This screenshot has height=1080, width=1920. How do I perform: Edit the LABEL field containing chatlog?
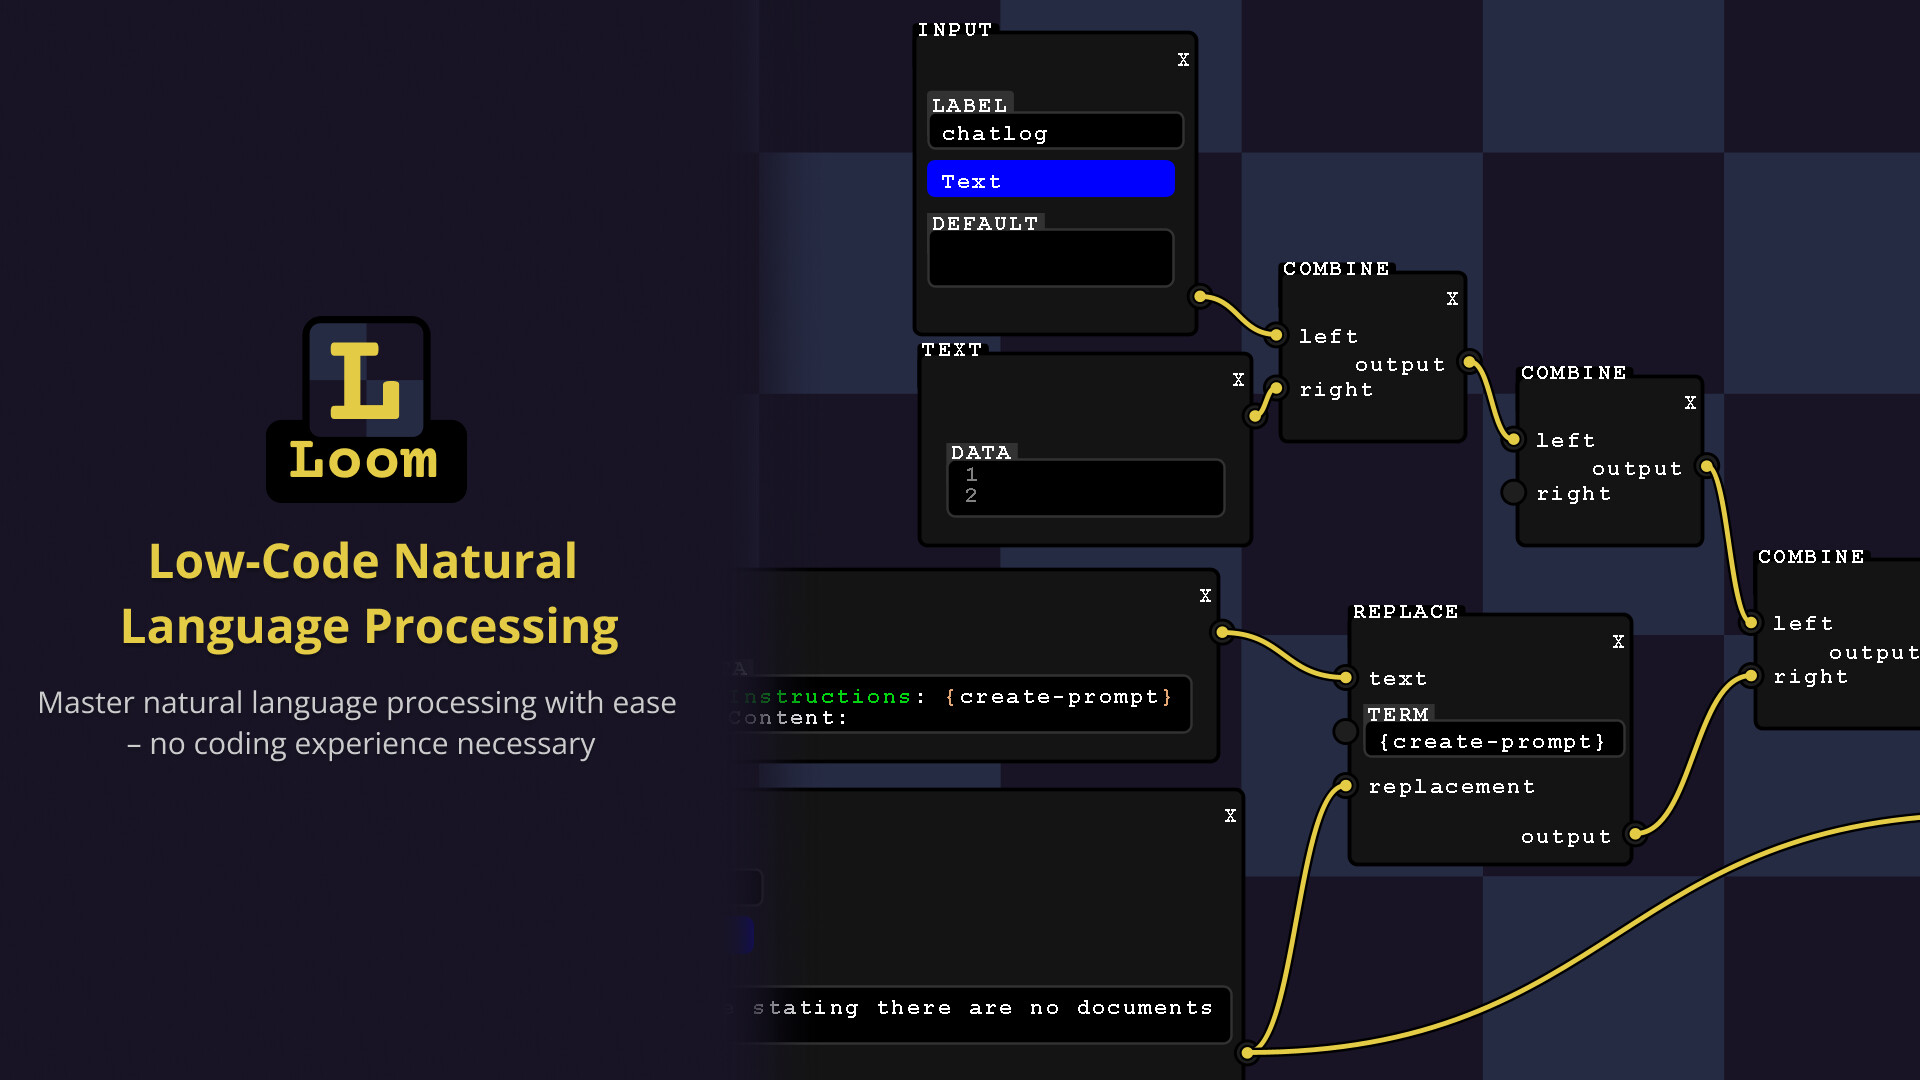point(1055,131)
